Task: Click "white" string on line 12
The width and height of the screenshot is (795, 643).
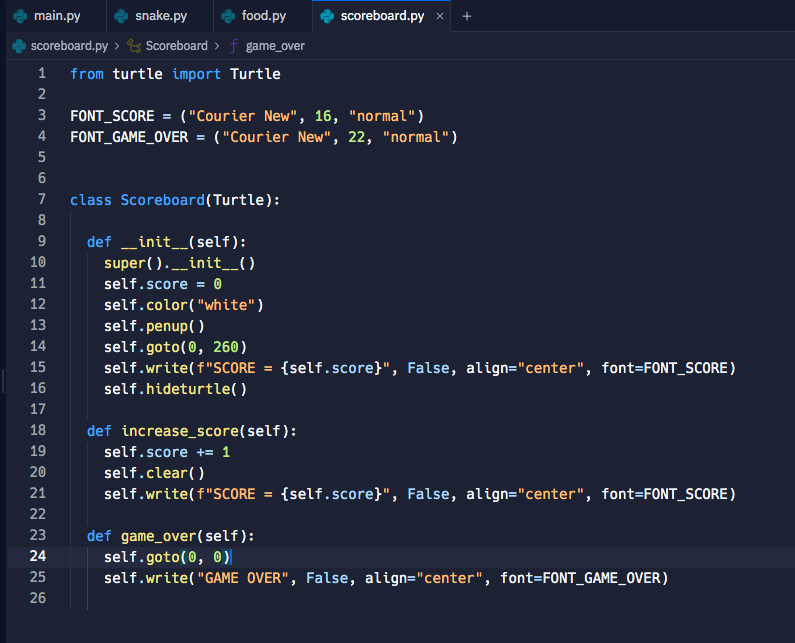Action: point(226,305)
